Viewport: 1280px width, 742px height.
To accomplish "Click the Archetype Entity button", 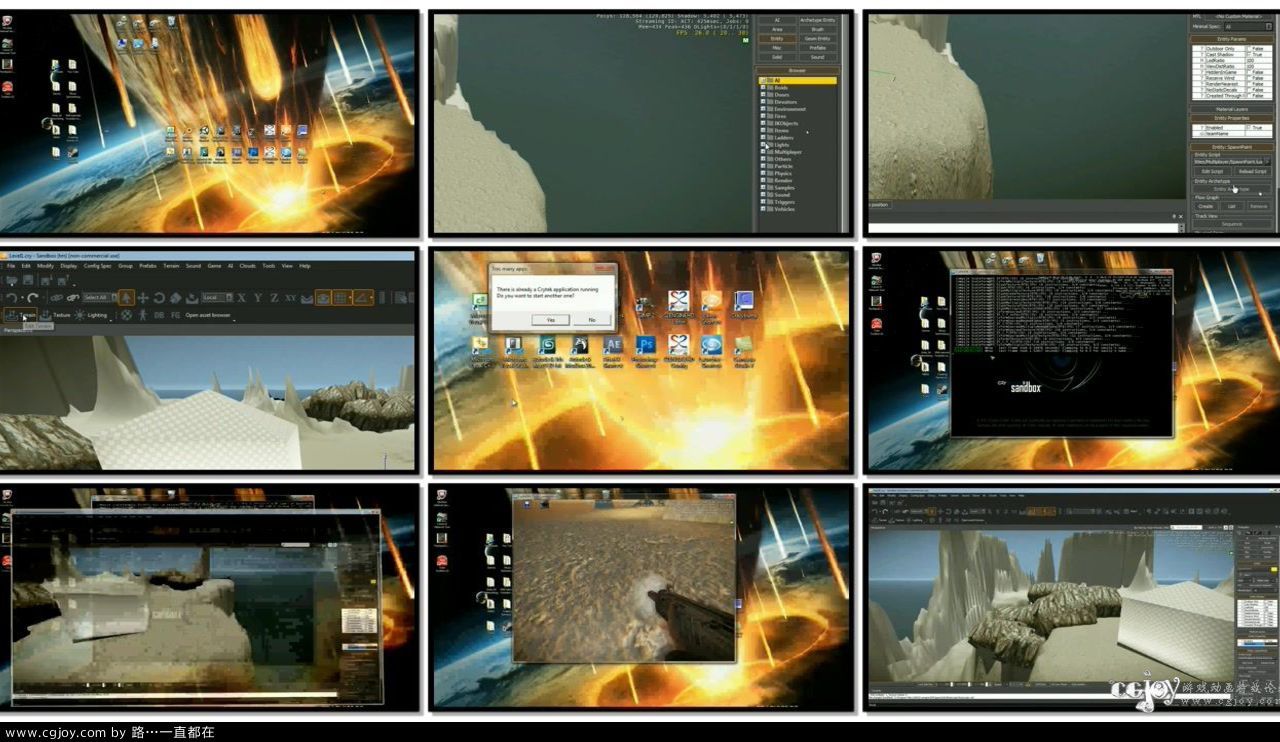I will pyautogui.click(x=817, y=20).
